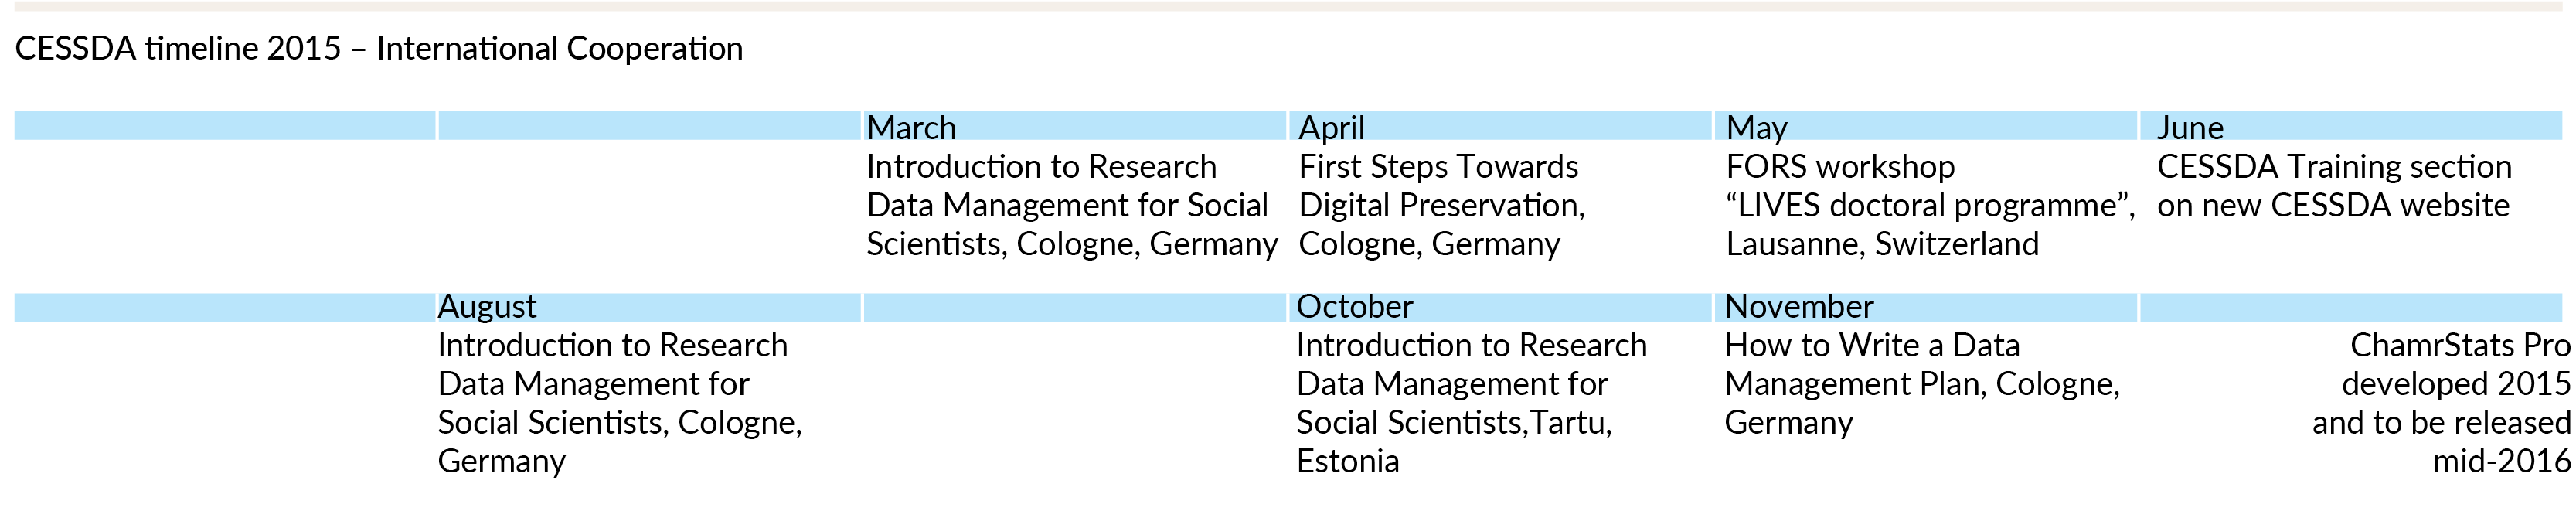Image resolution: width=2576 pixels, height=528 pixels.
Task: Click the CESSDA timeline 2015 title
Action: (x=378, y=48)
